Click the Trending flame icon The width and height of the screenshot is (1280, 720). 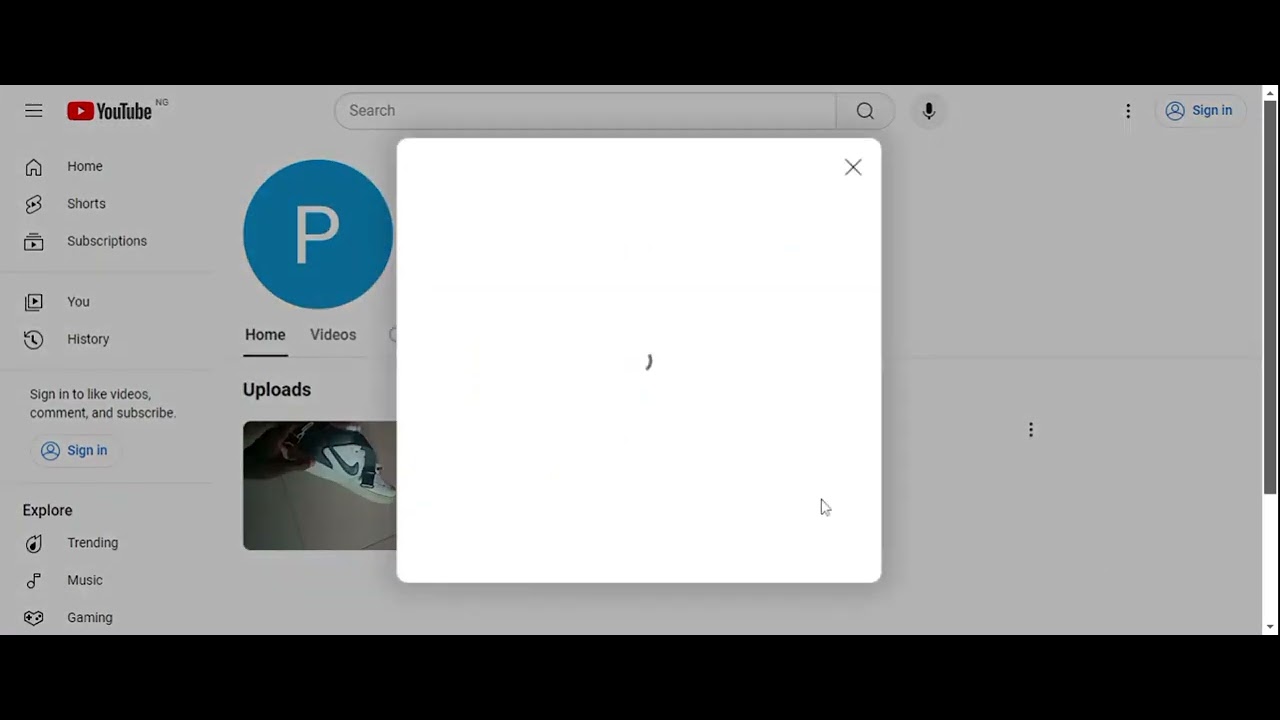tap(34, 543)
